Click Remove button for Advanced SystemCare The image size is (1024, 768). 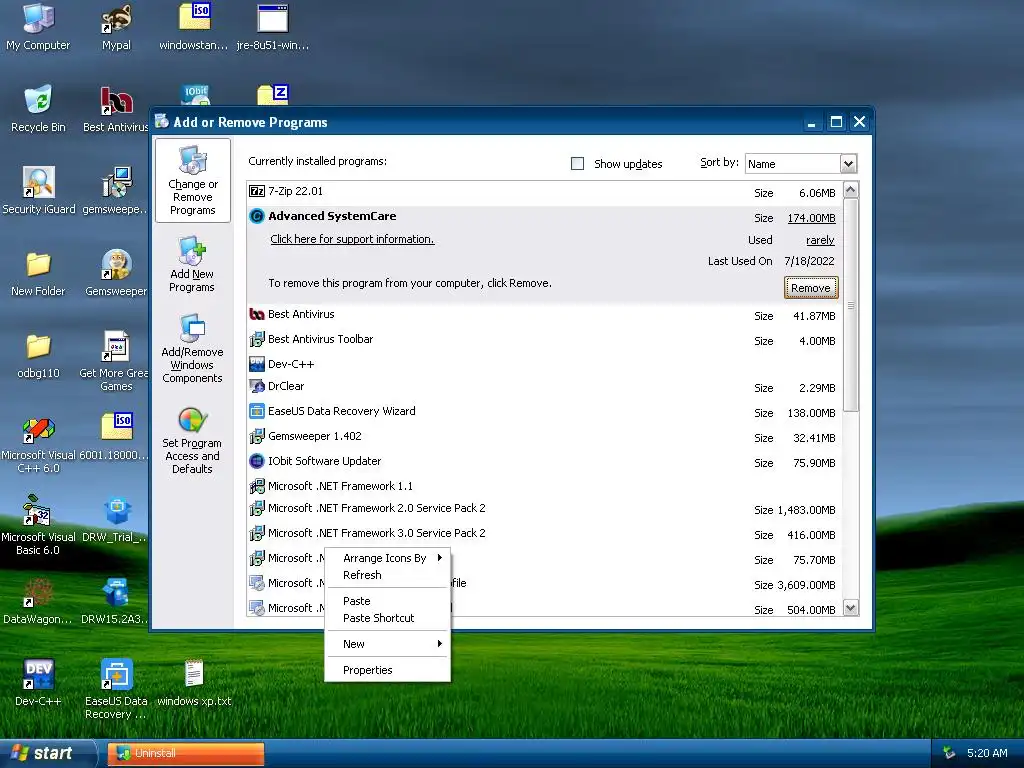[810, 288]
